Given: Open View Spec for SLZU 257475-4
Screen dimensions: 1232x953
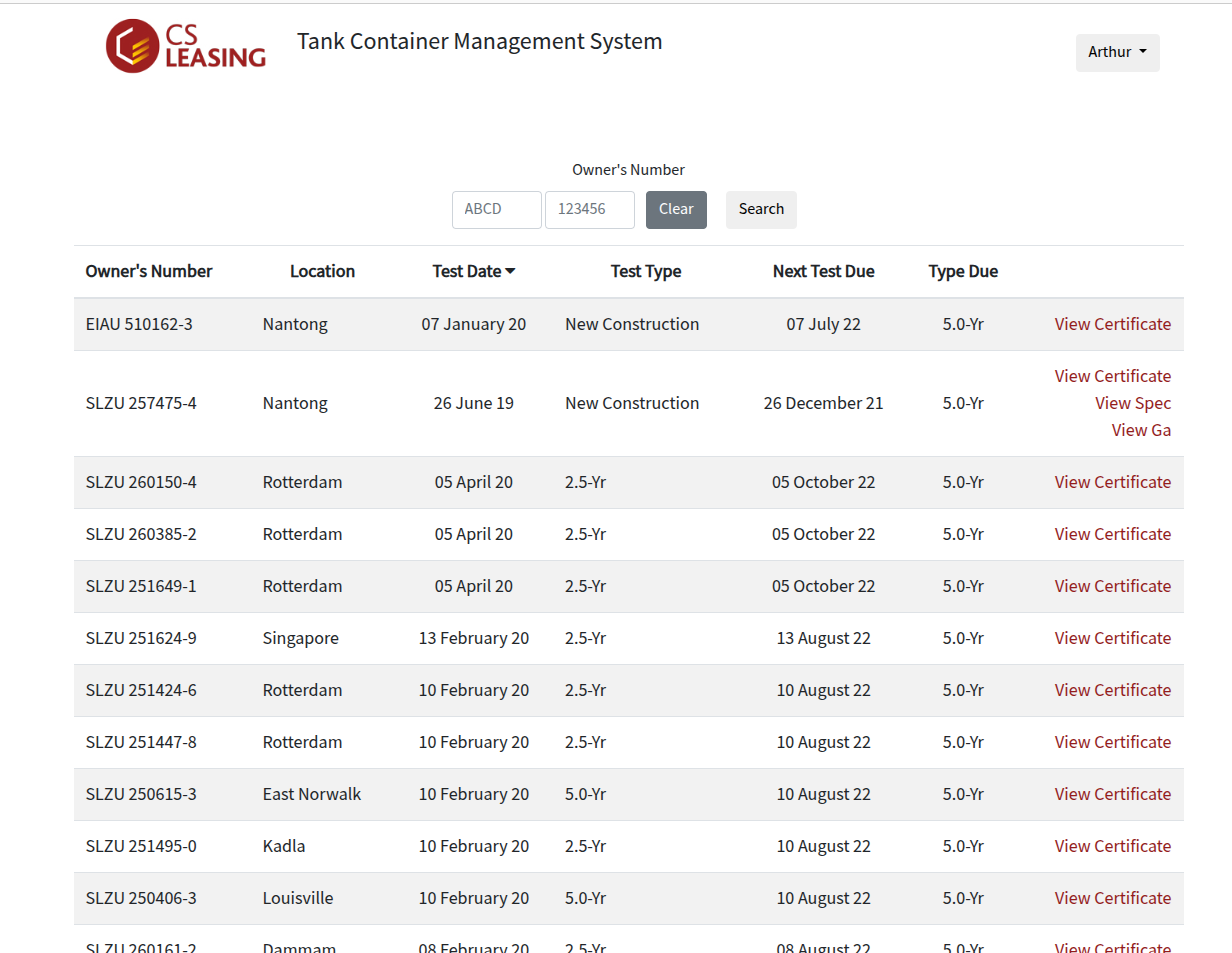Looking at the screenshot, I should click(1133, 403).
